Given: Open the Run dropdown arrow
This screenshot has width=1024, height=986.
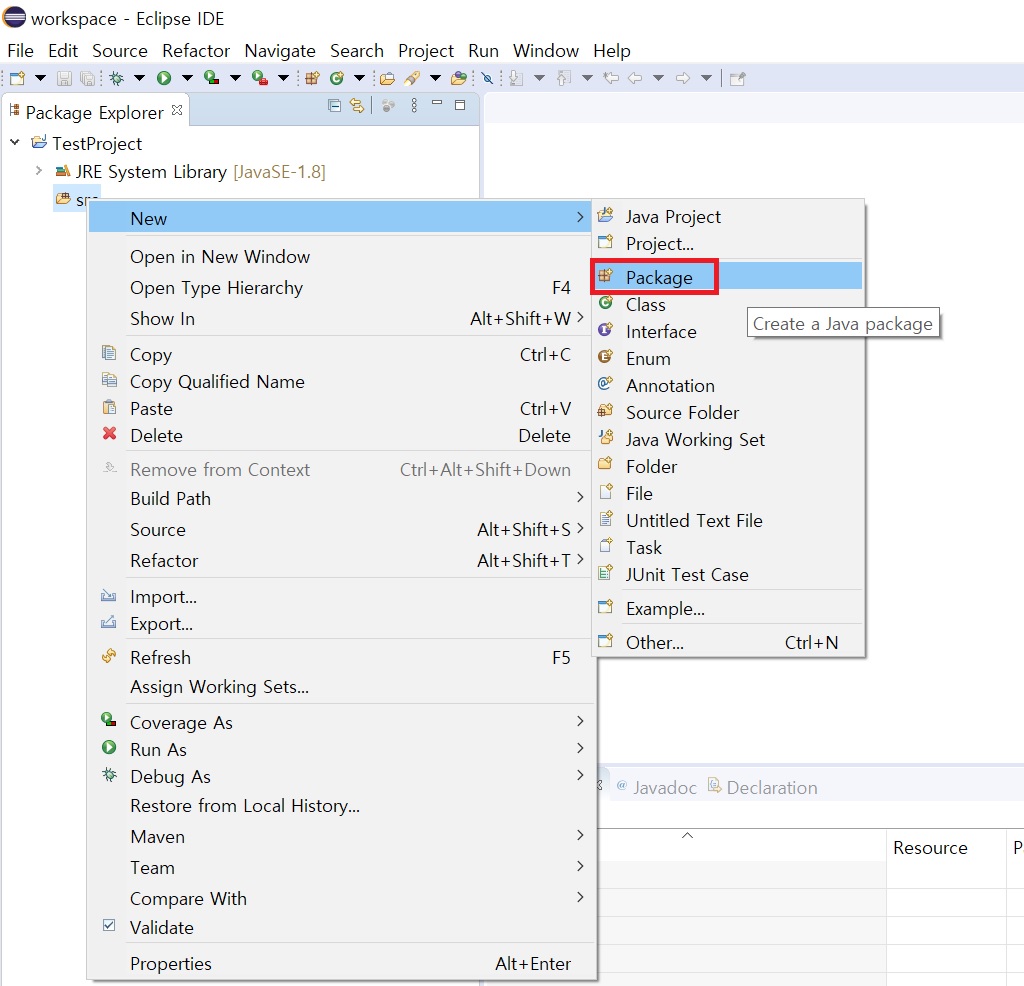Looking at the screenshot, I should (x=187, y=78).
